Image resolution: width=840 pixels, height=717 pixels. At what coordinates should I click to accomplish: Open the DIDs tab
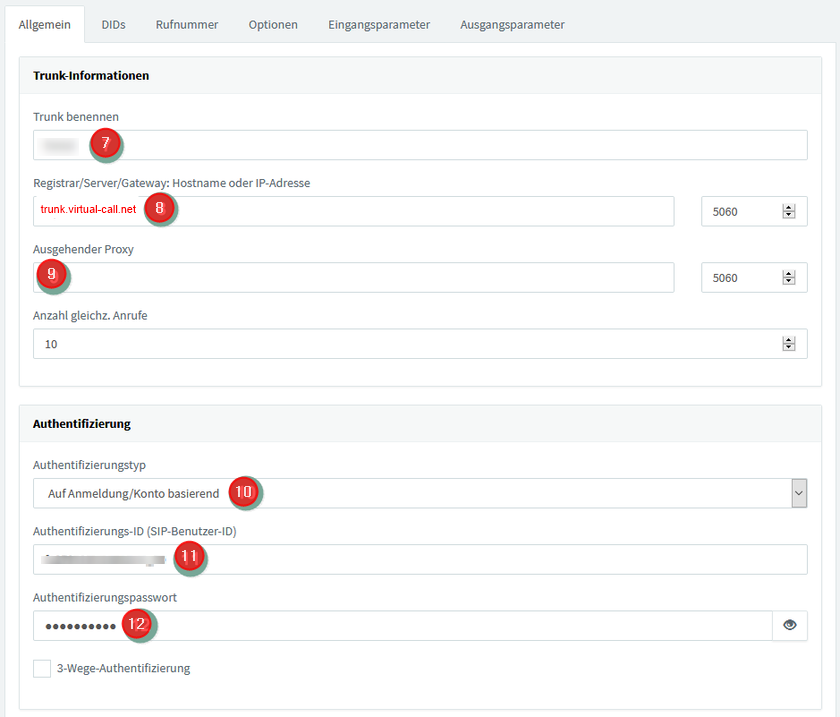pyautogui.click(x=113, y=25)
